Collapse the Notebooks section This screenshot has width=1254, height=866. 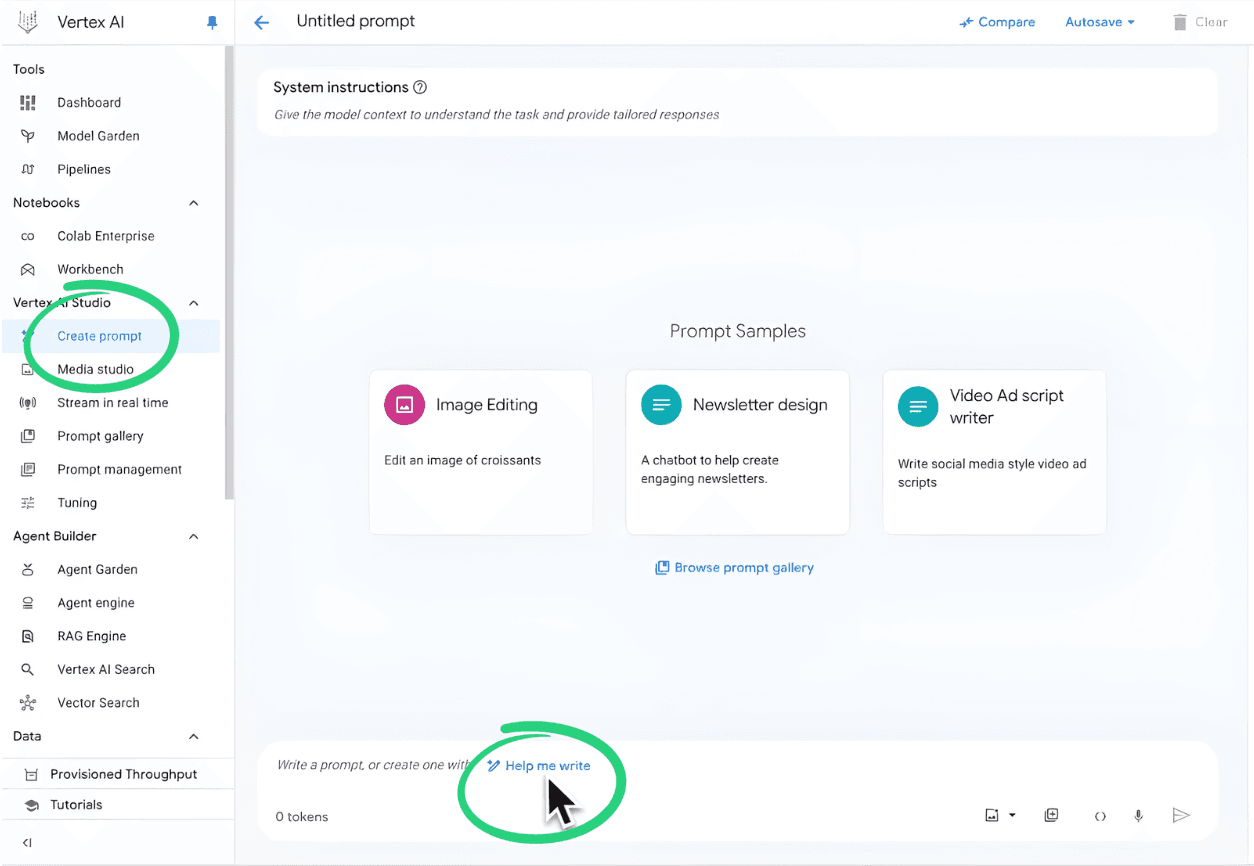(x=194, y=203)
